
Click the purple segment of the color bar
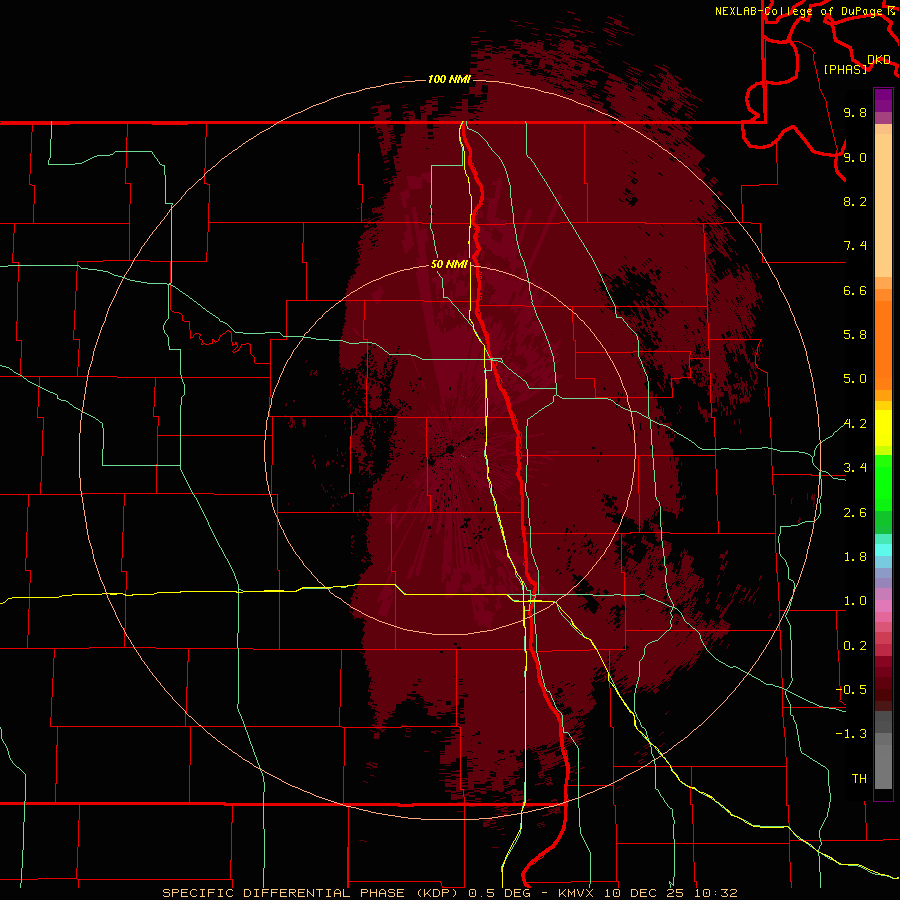pyautogui.click(x=883, y=101)
